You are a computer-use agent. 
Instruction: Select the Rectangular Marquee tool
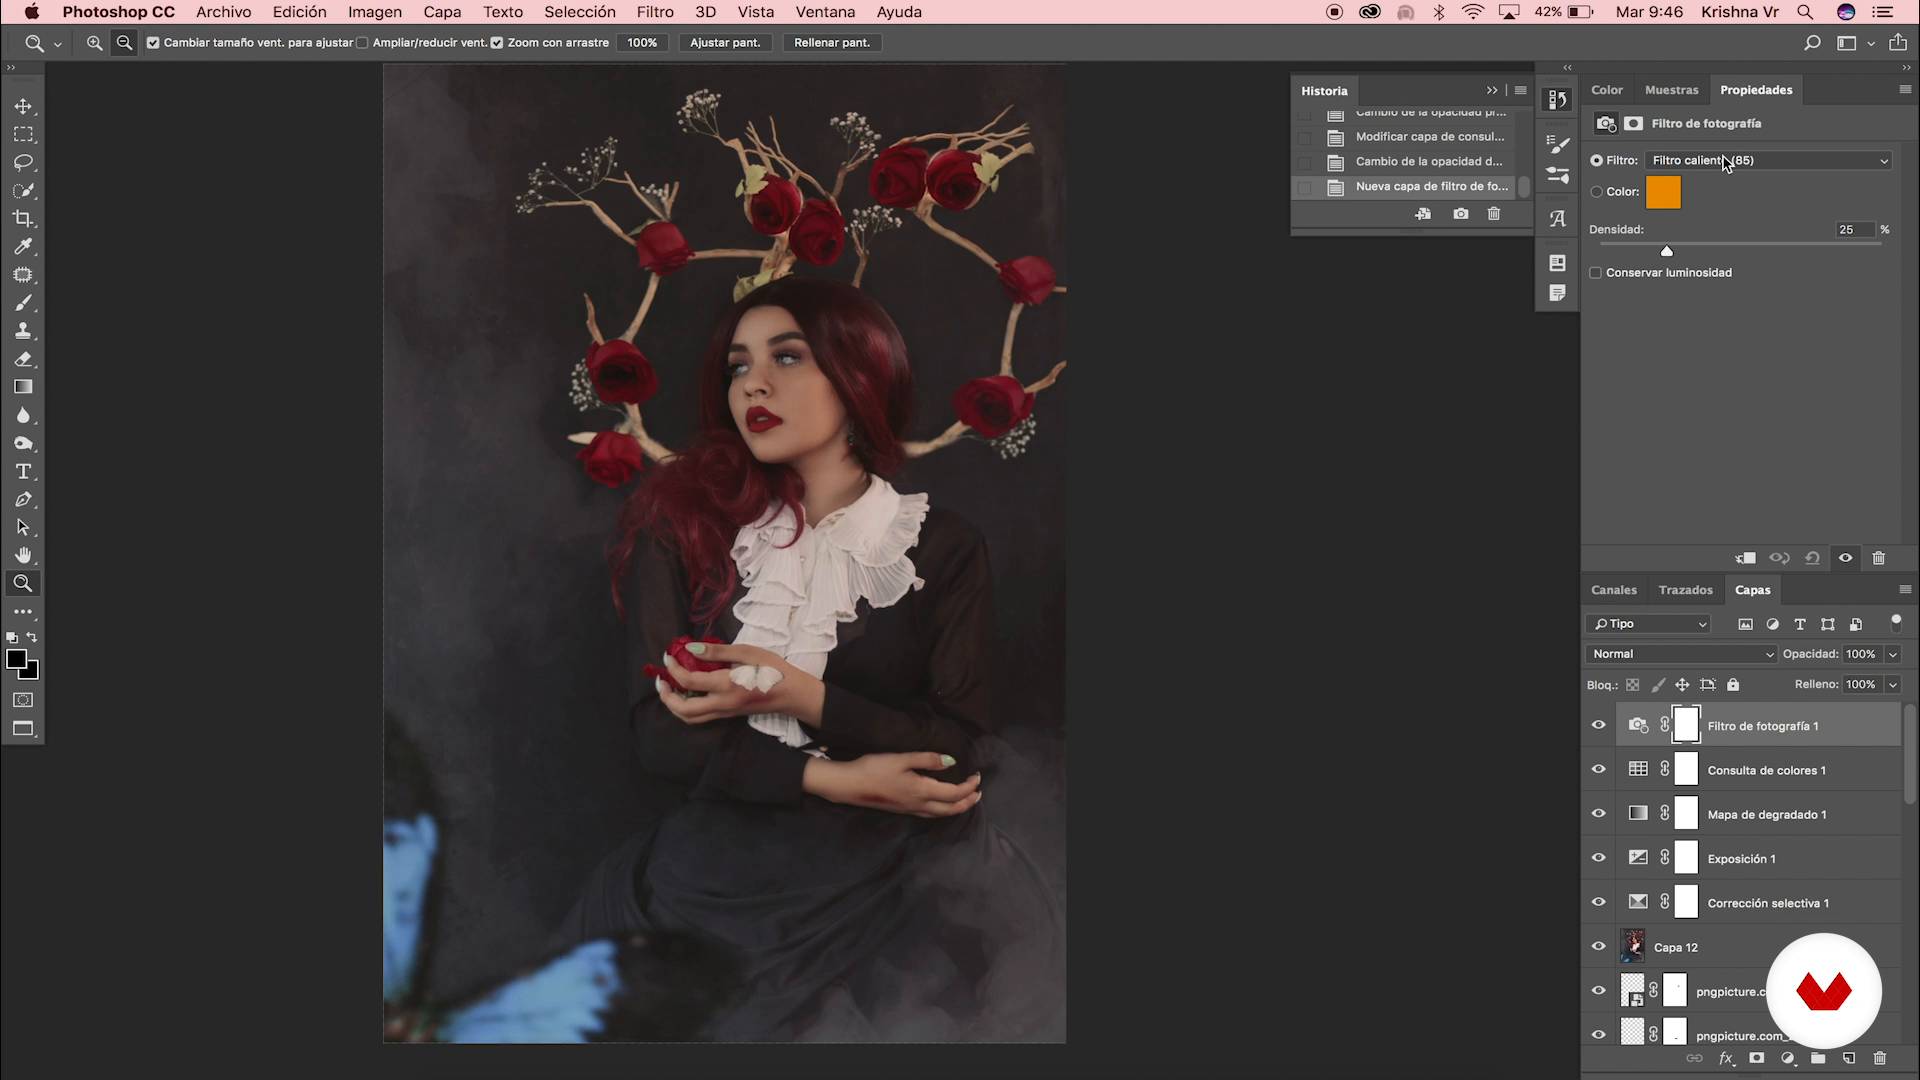click(x=23, y=134)
